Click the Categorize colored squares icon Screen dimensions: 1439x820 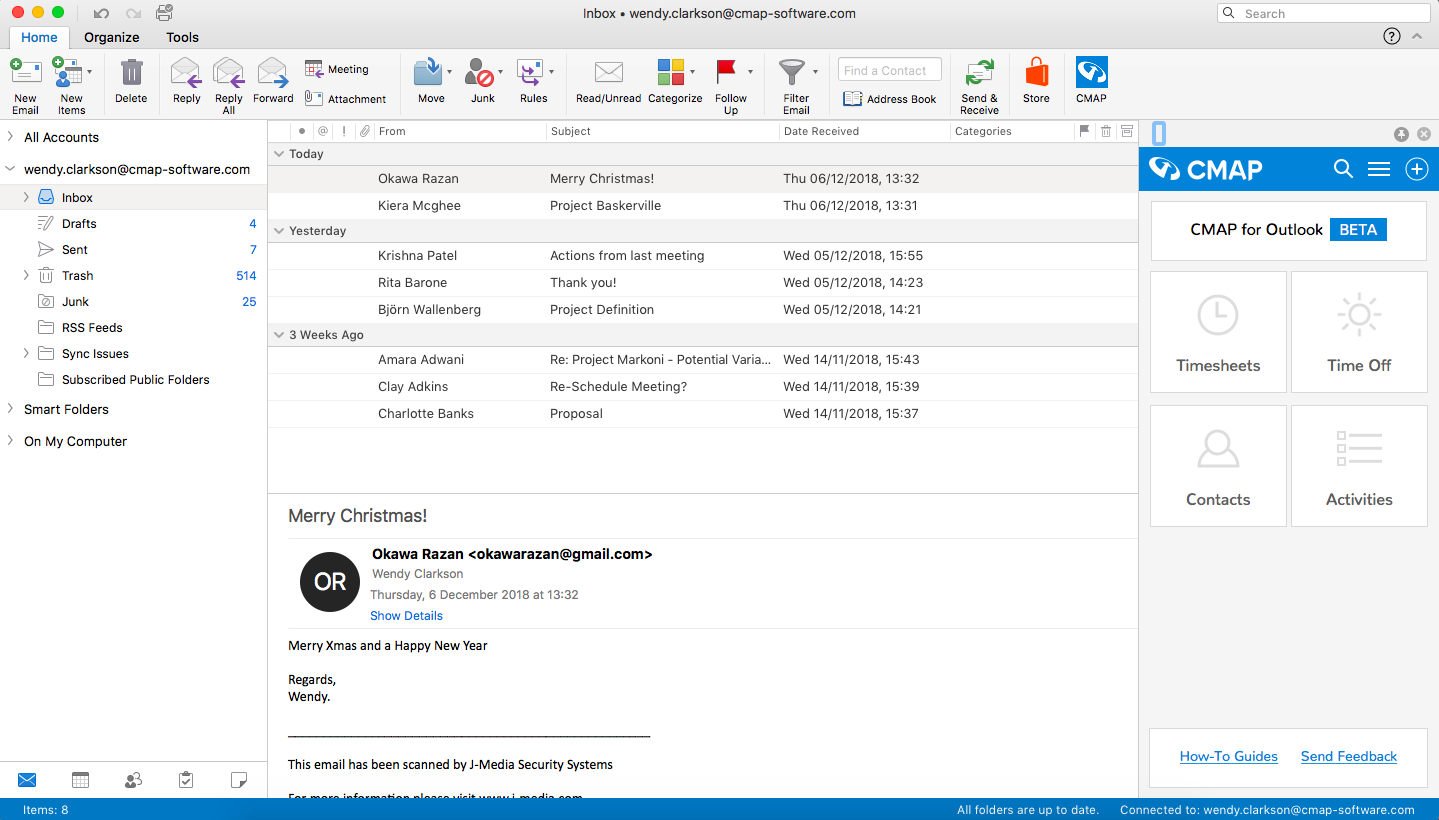pyautogui.click(x=670, y=73)
